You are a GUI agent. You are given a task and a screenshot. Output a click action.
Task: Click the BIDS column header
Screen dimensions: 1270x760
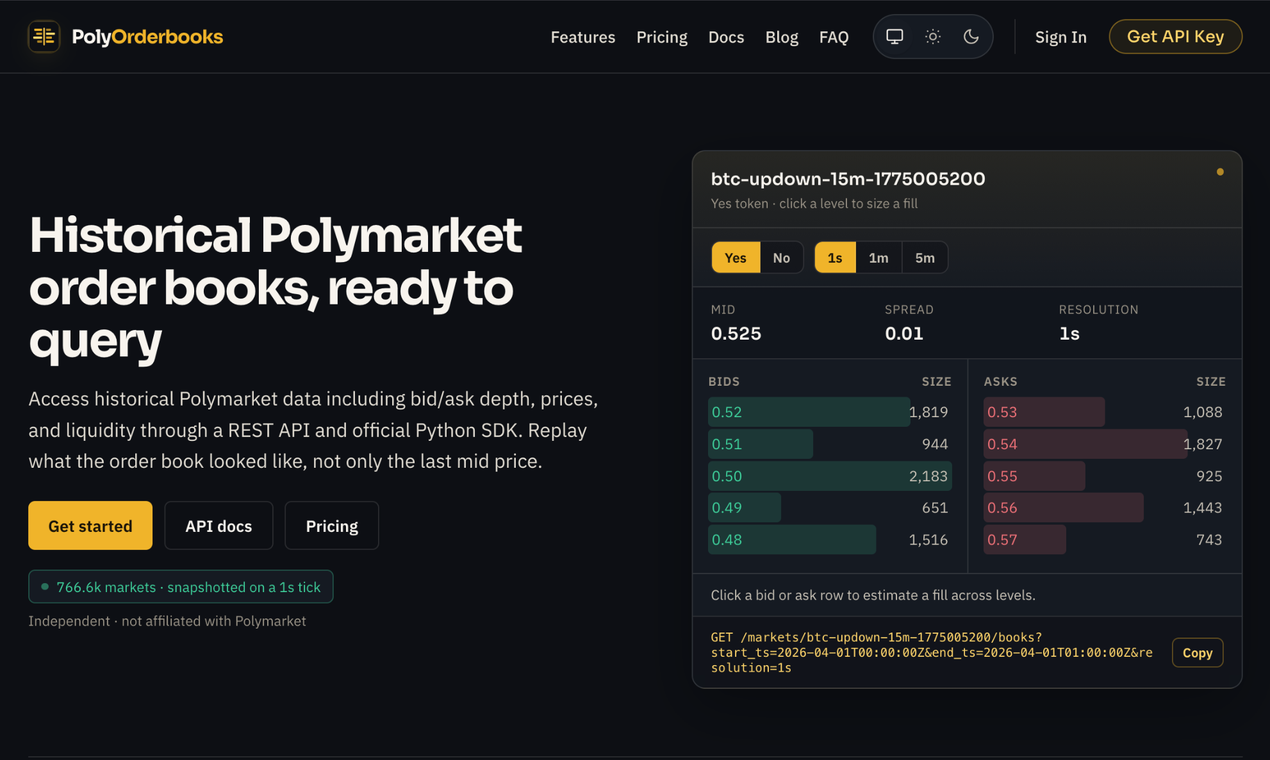click(x=724, y=381)
